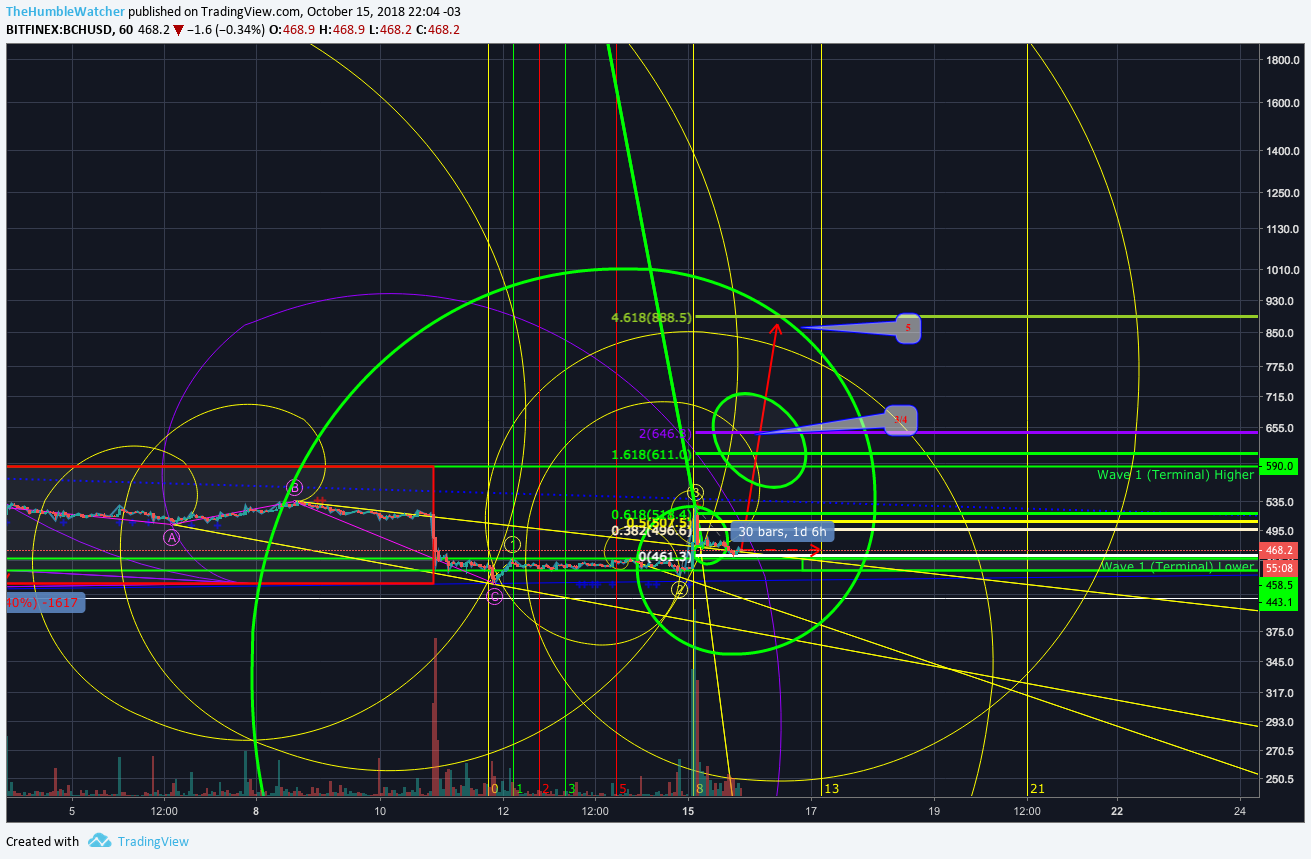Click the 850.0 price scale label
The image size is (1311, 859).
tap(1280, 333)
